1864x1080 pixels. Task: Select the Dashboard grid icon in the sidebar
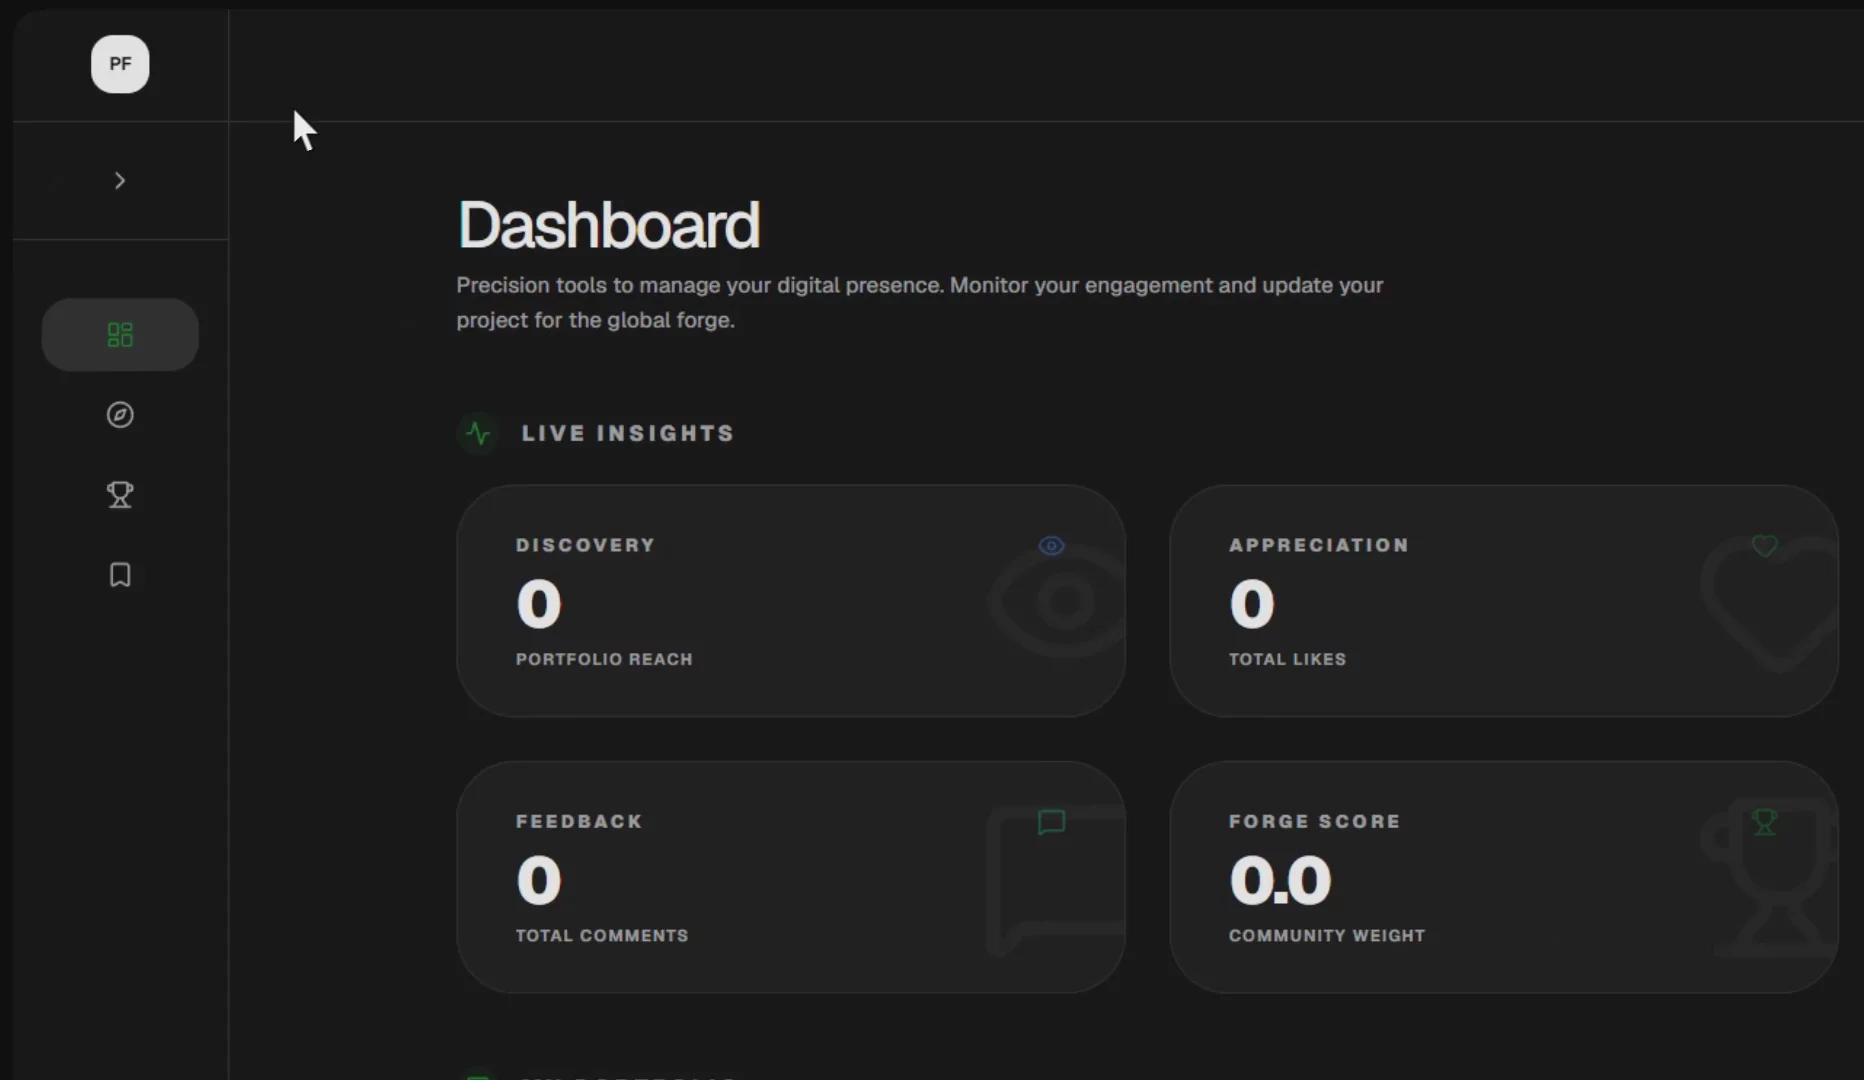click(x=120, y=335)
